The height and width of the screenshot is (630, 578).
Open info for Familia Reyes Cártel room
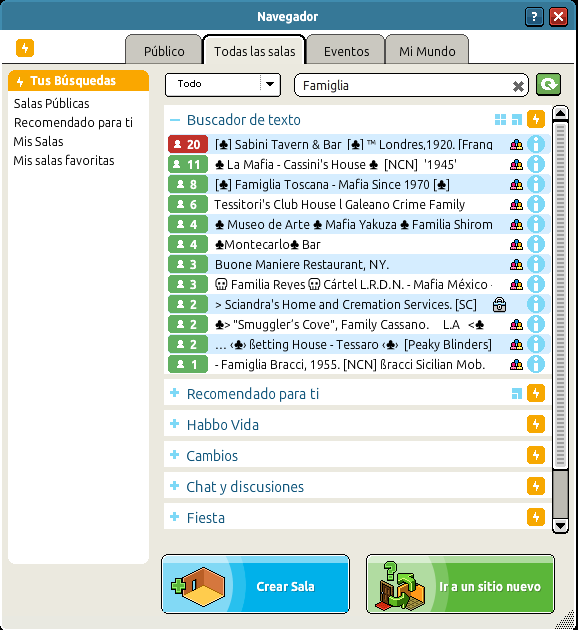(x=536, y=284)
